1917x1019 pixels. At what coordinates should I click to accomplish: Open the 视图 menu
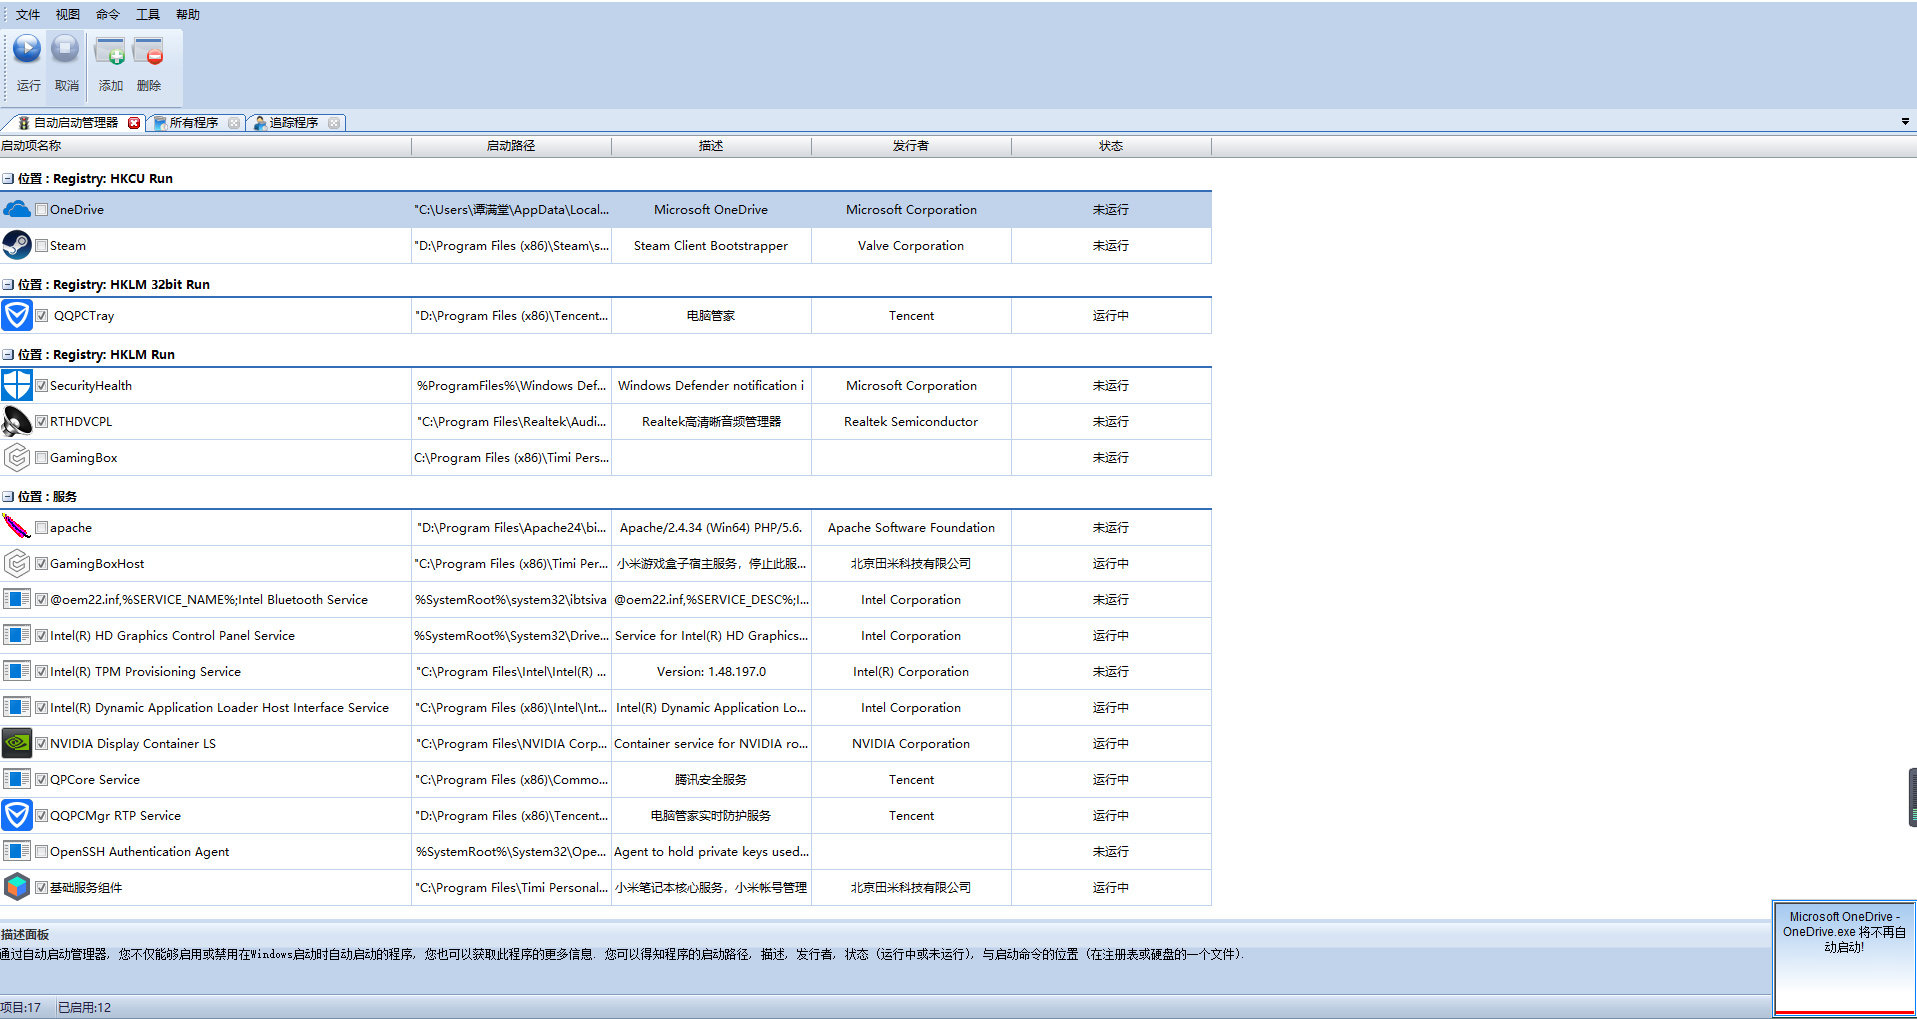(68, 14)
